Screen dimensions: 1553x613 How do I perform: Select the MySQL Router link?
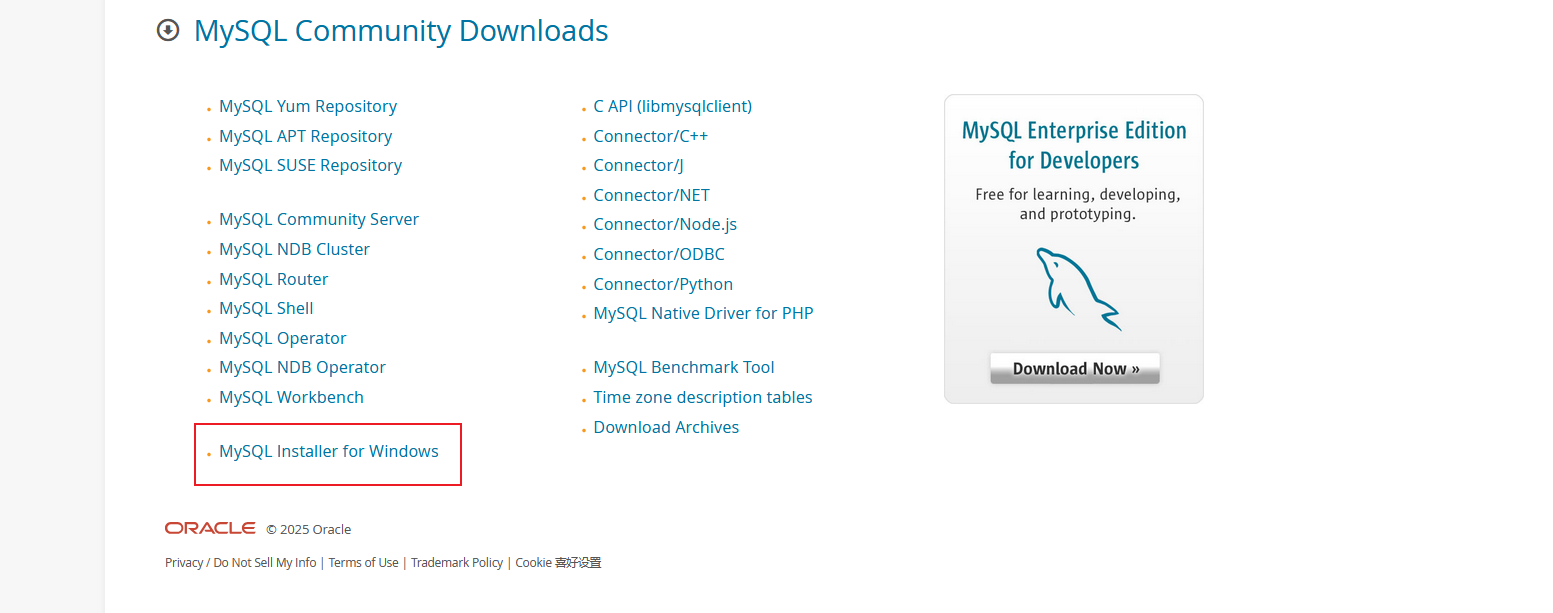273,279
